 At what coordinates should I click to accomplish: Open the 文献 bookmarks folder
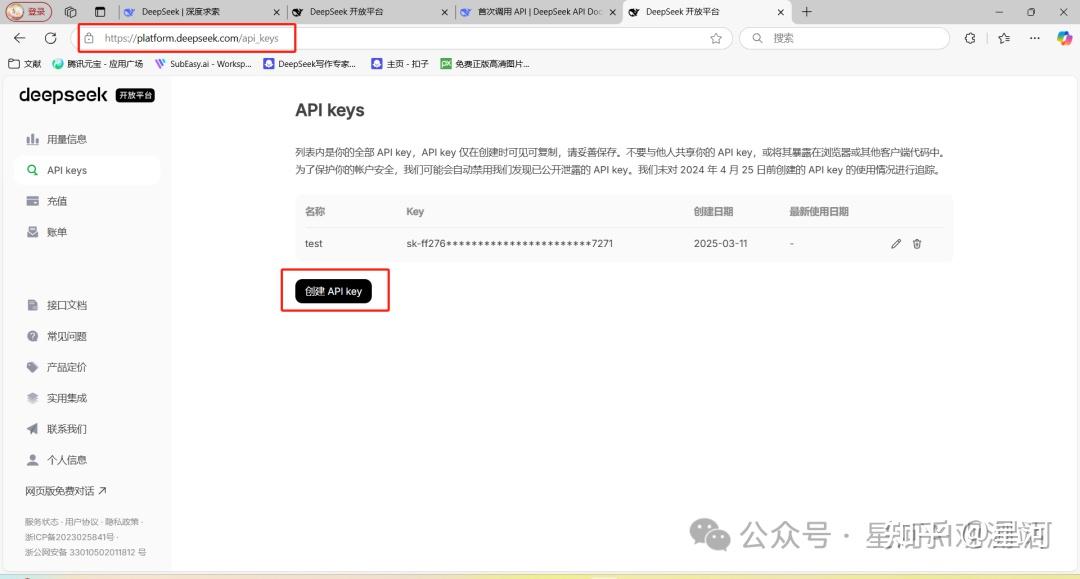(x=25, y=64)
